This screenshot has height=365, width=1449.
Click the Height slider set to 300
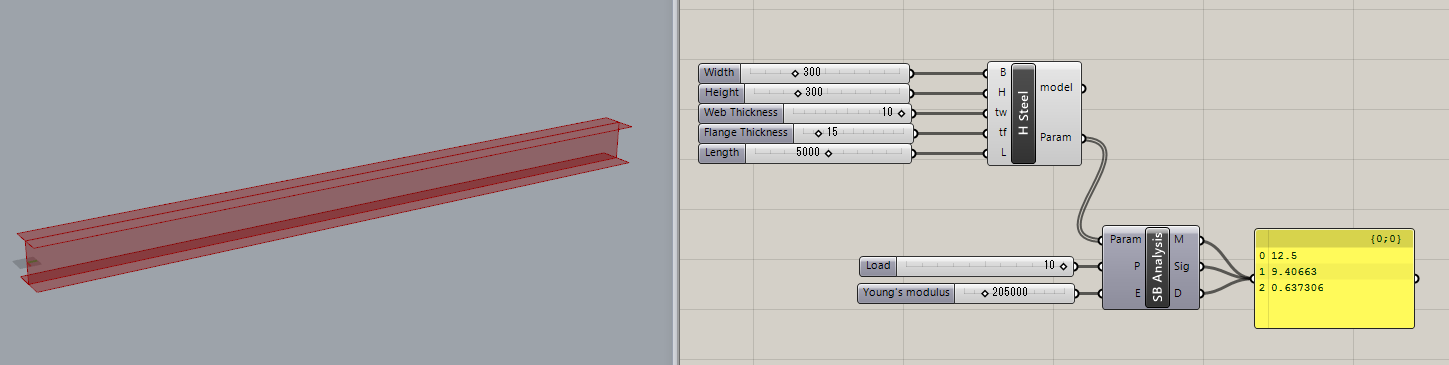click(x=805, y=92)
